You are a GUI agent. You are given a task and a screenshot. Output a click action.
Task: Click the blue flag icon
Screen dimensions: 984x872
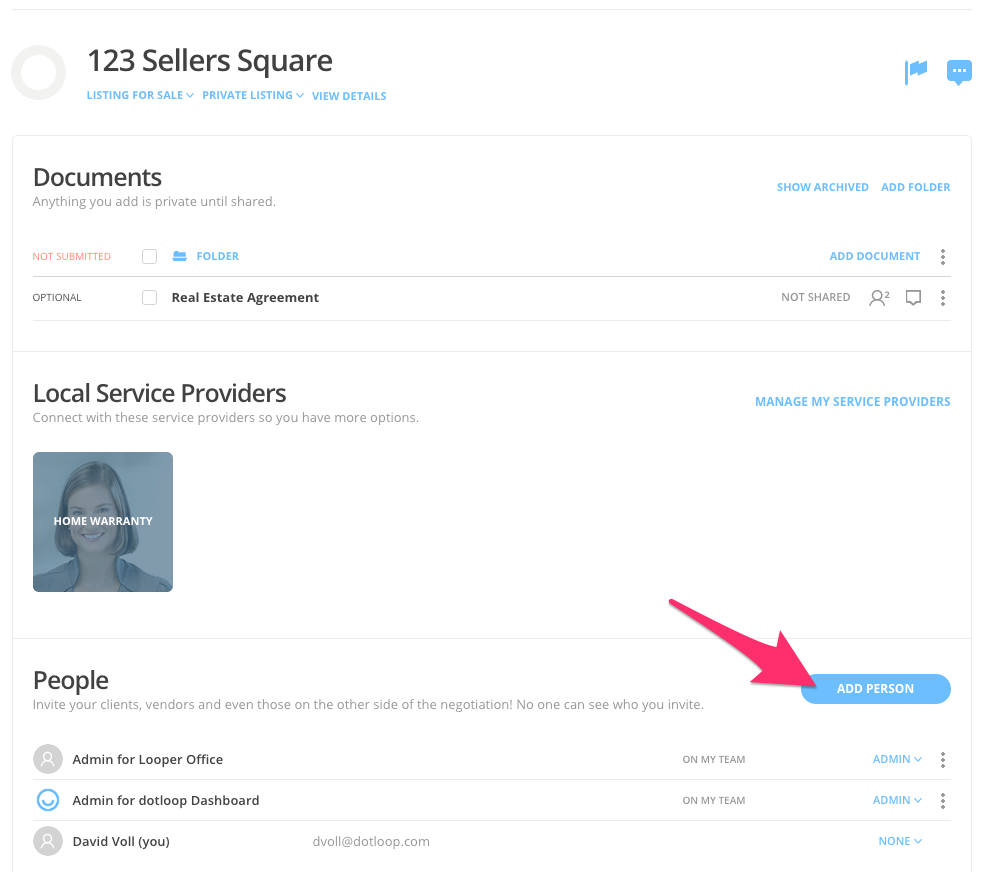point(916,72)
